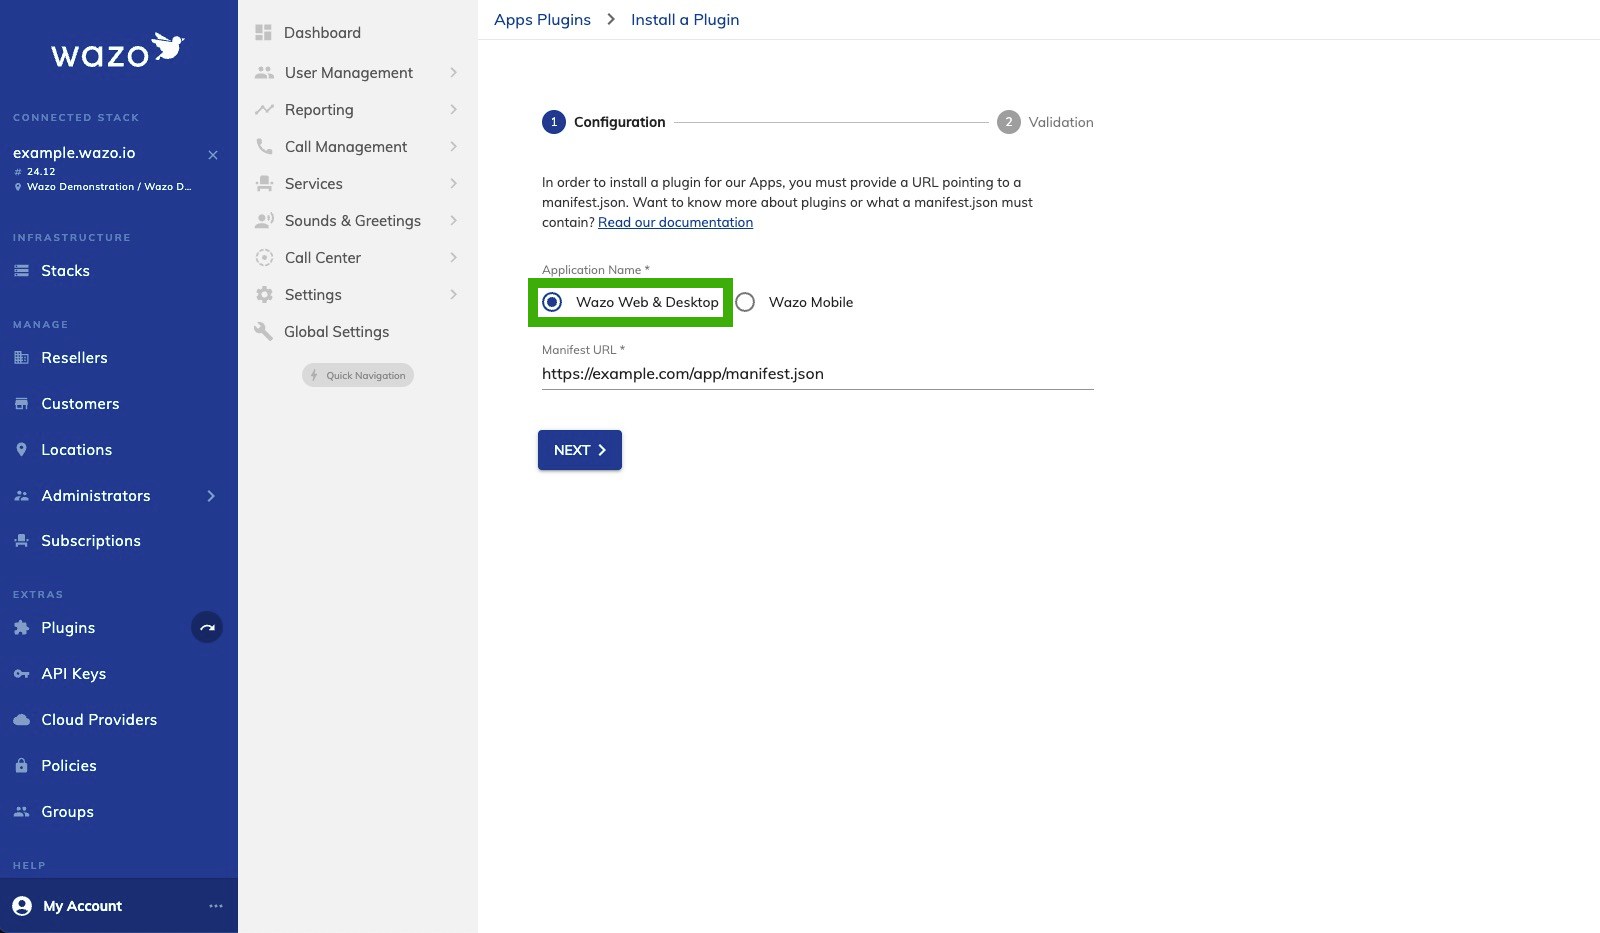Click the Services icon in submenu
1600x933 pixels.
[264, 184]
